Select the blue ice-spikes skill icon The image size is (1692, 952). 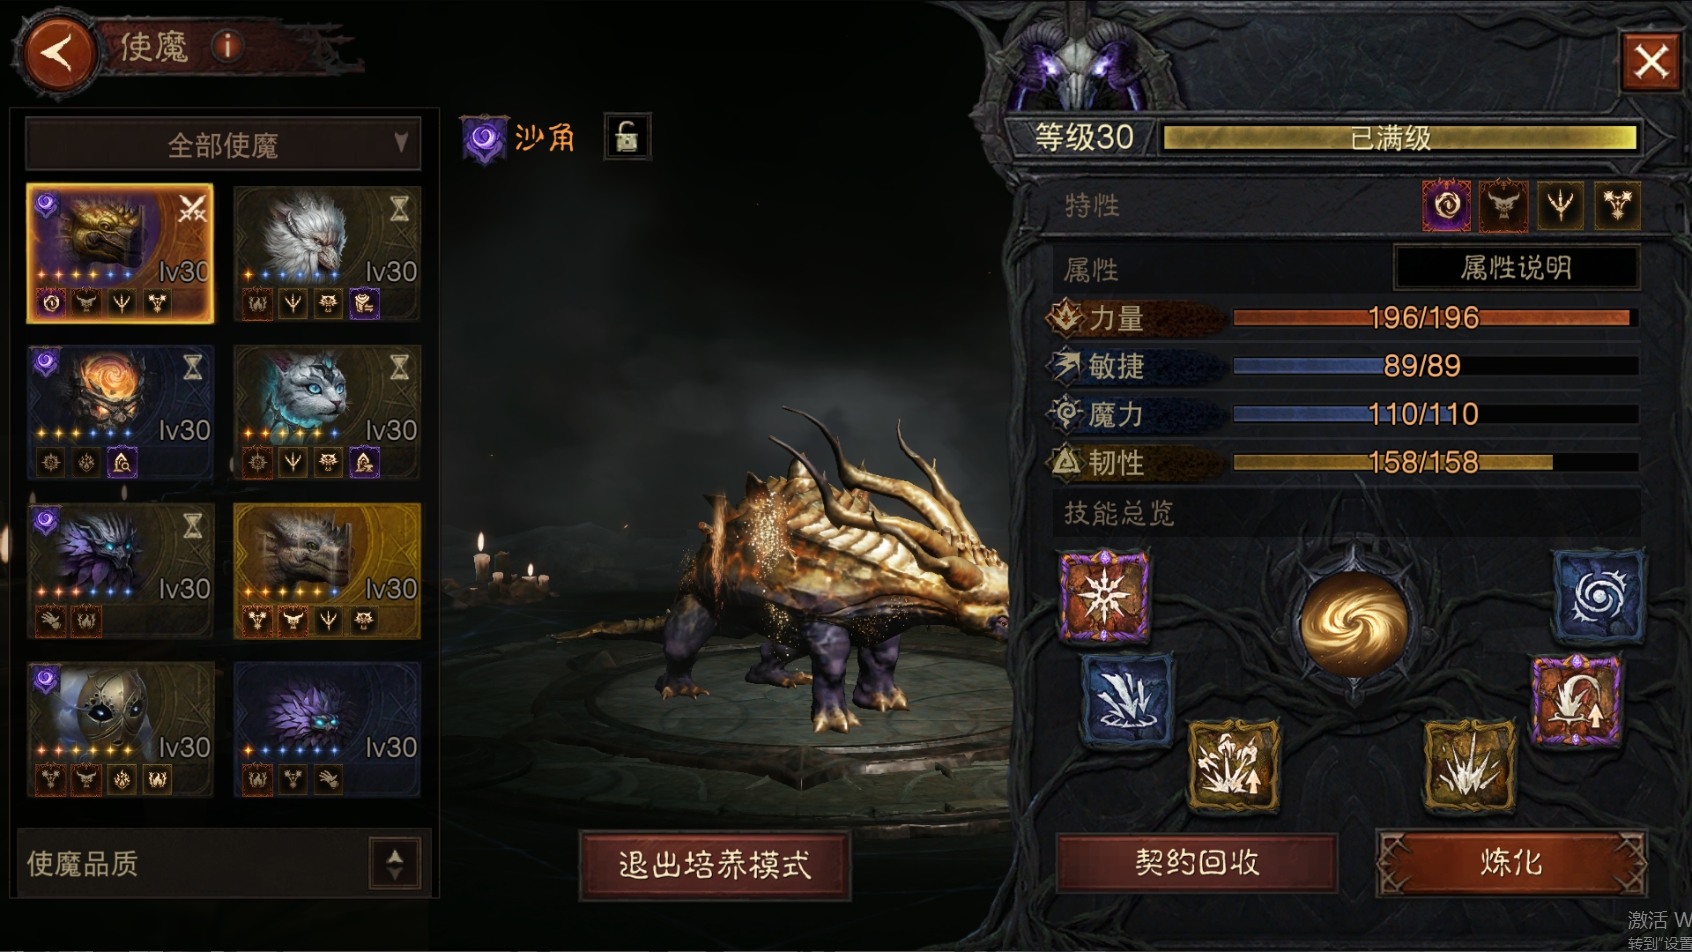coord(1127,700)
